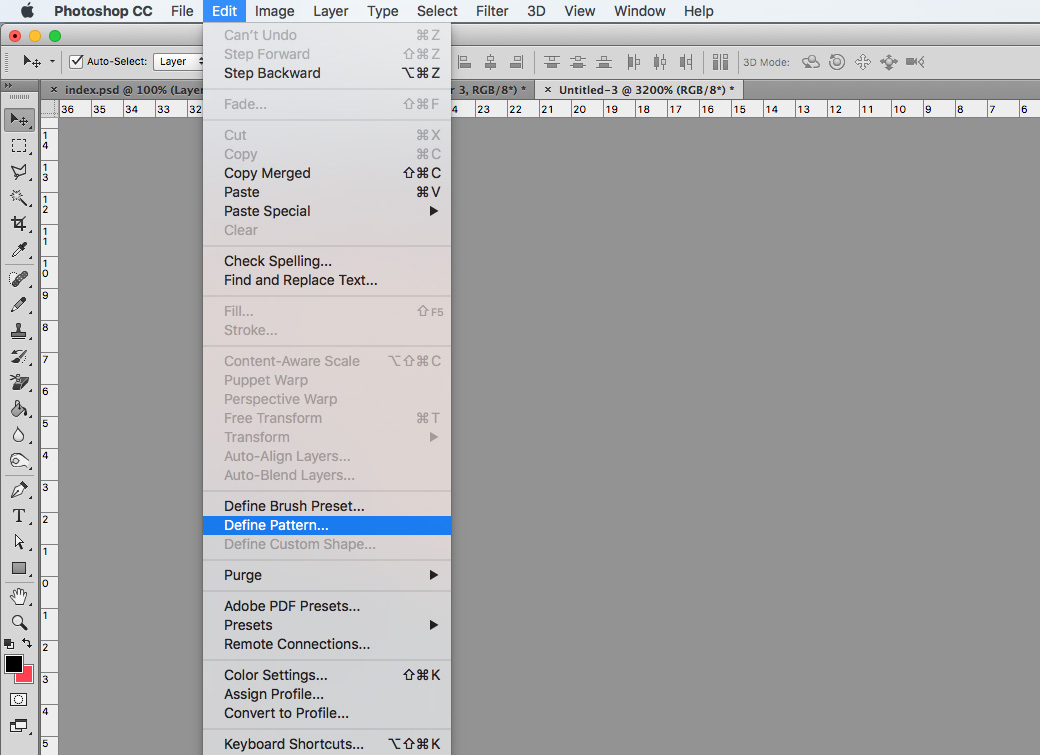
Task: Select the Rectangle shape tool
Action: click(19, 569)
